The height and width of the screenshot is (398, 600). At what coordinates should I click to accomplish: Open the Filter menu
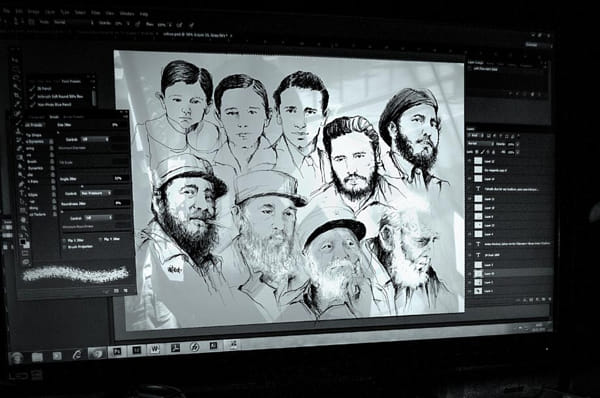96,13
